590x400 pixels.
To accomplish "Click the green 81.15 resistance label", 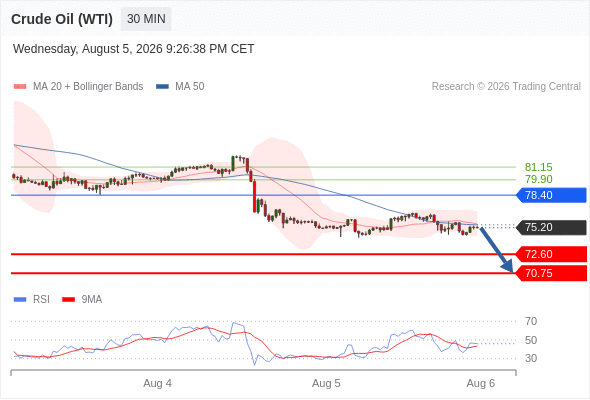I will pyautogui.click(x=538, y=167).
